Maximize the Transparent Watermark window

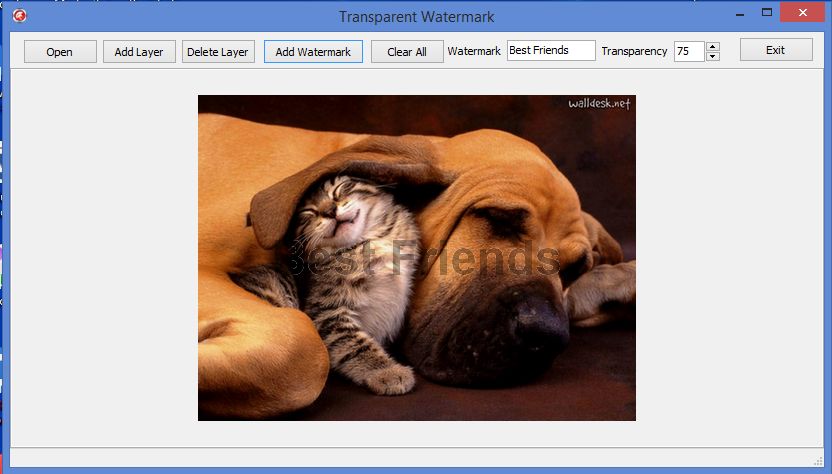point(767,12)
